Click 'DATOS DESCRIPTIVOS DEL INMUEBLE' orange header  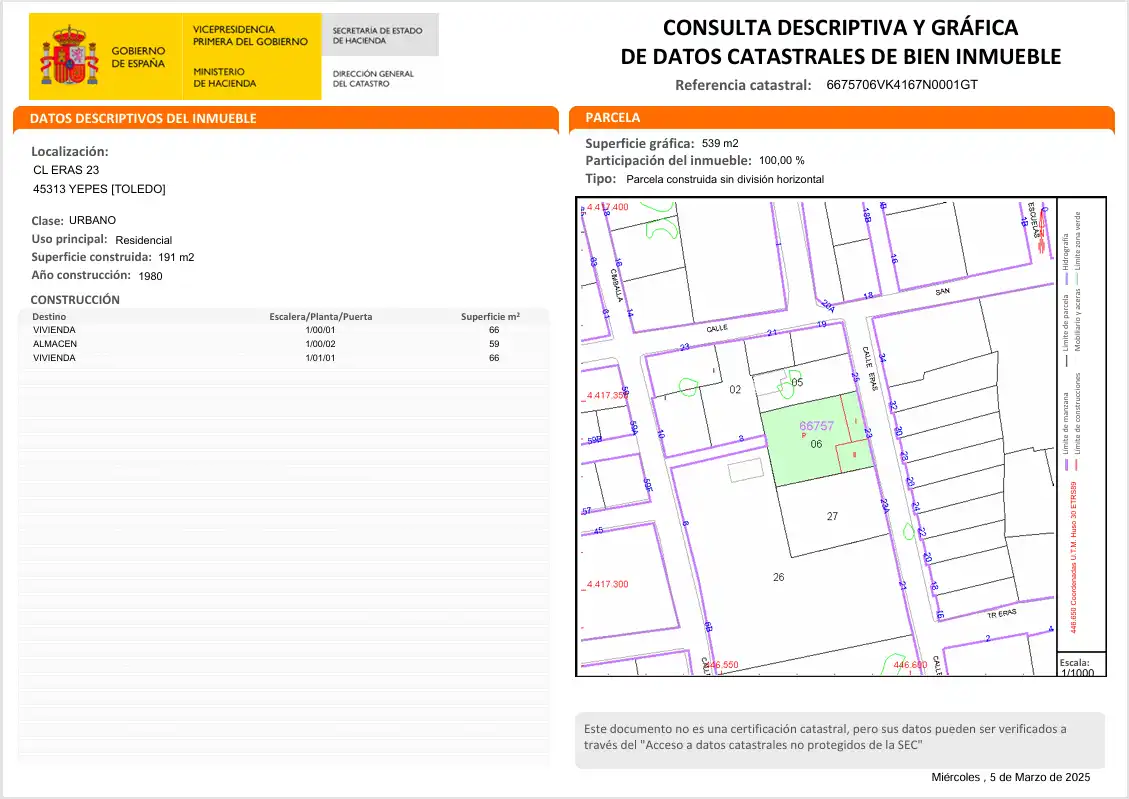[286, 118]
